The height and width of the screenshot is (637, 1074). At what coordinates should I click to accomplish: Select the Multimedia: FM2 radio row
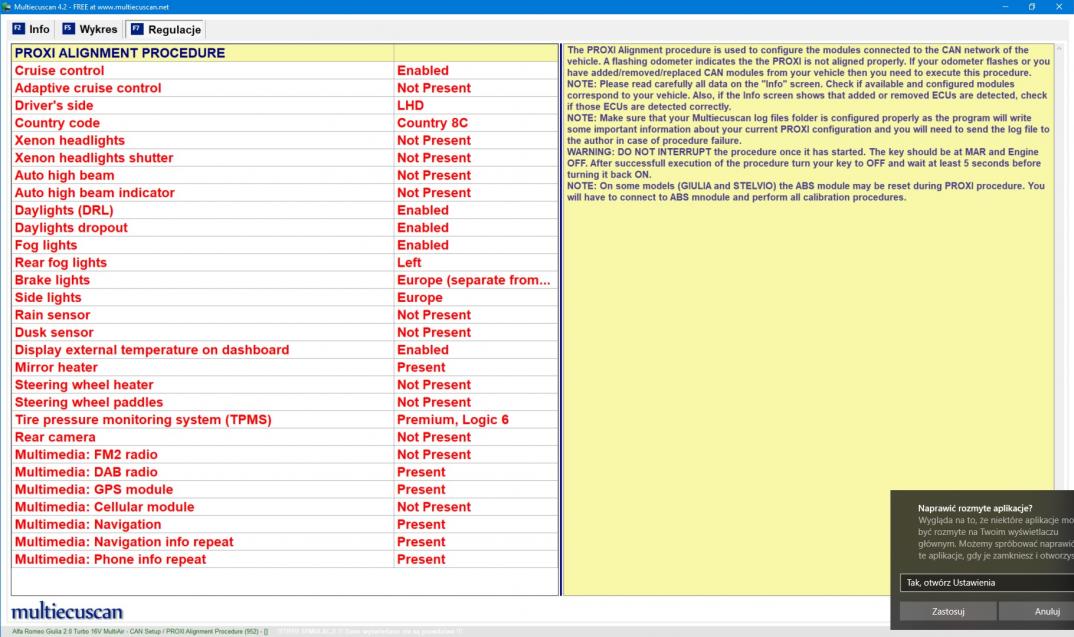click(x=285, y=455)
